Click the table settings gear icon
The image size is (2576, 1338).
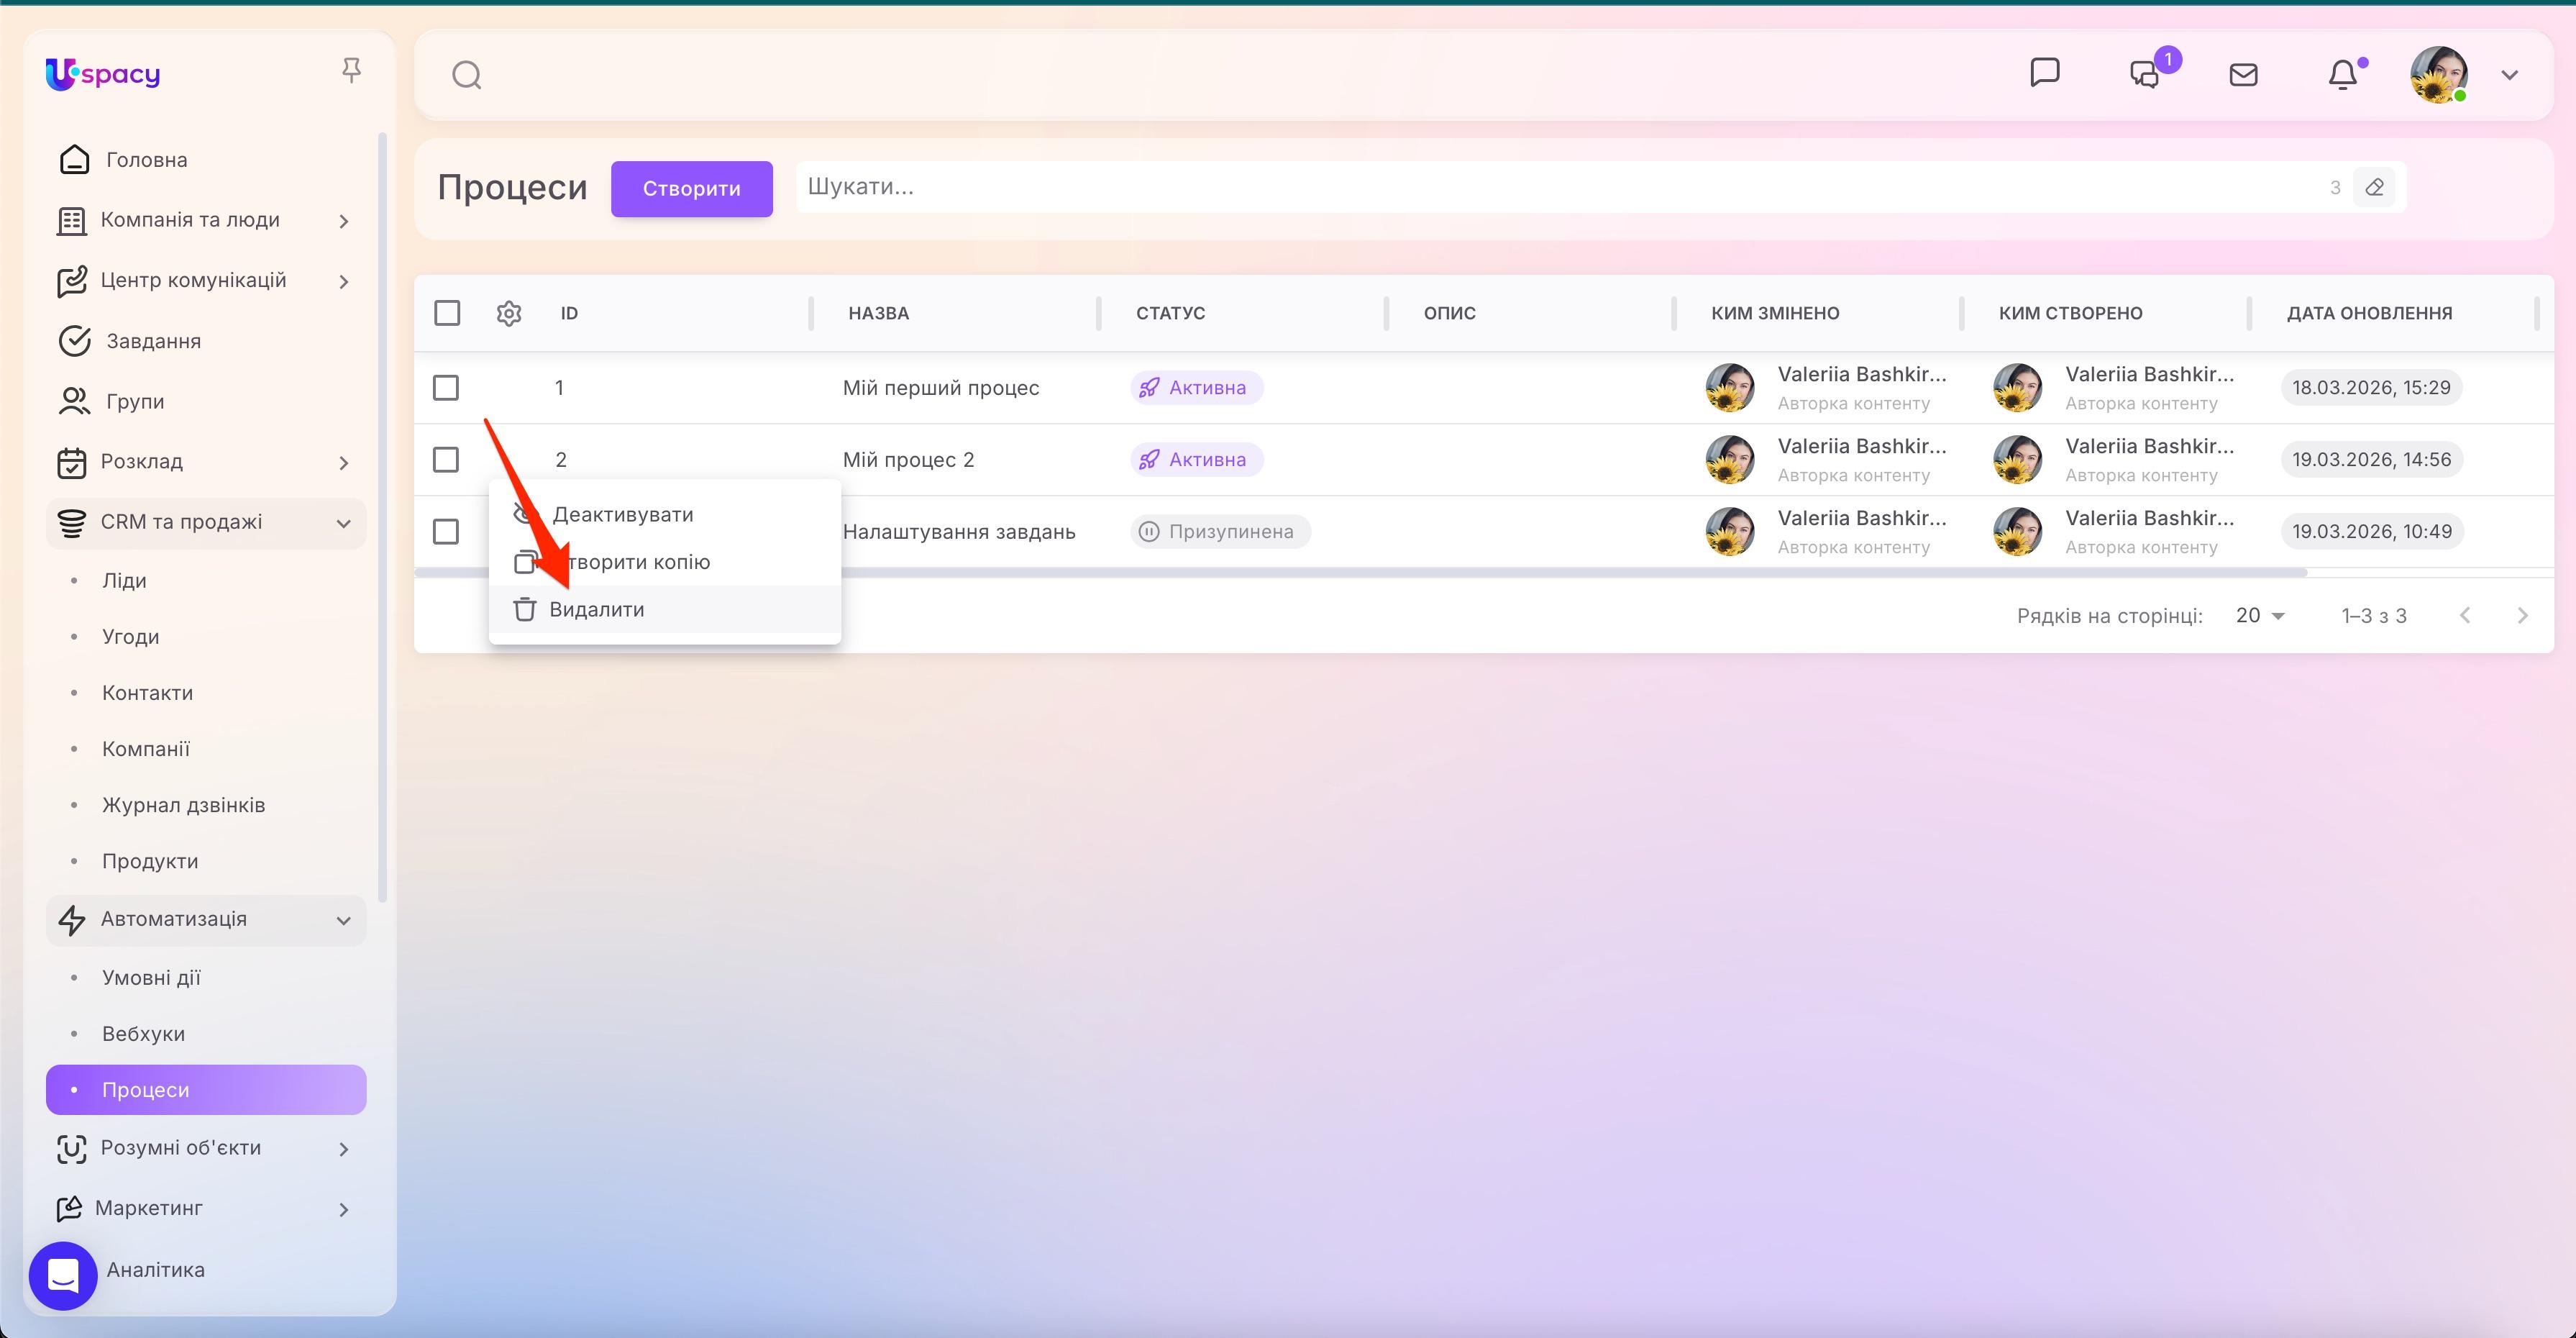click(509, 313)
